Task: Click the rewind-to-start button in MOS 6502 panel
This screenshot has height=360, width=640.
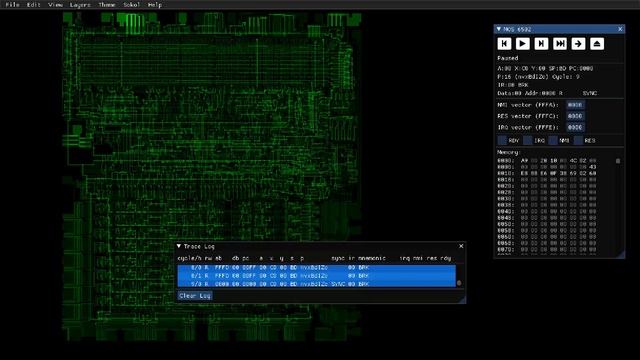Action: pyautogui.click(x=504, y=44)
